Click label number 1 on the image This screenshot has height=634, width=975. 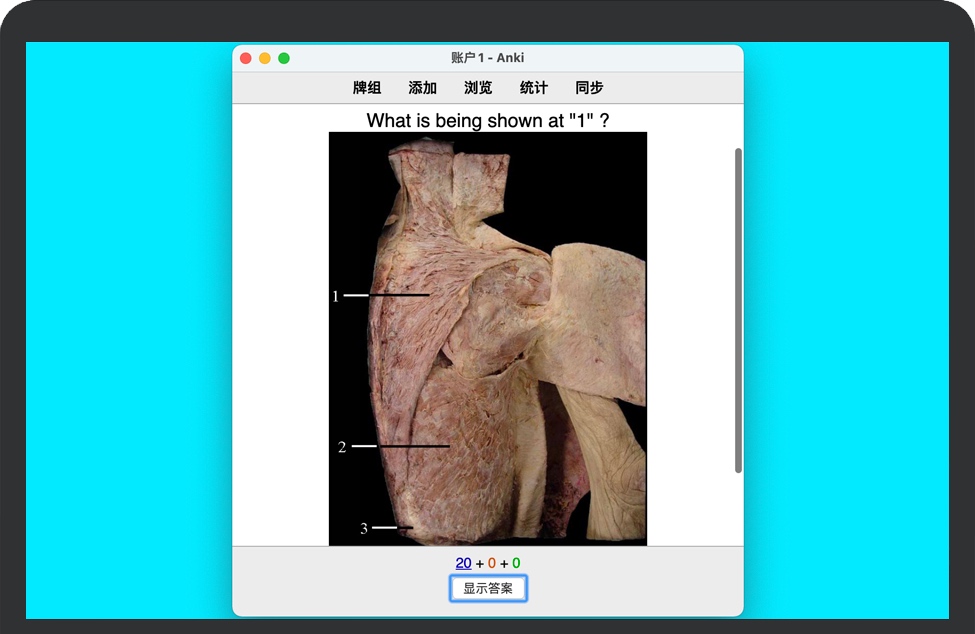pyautogui.click(x=336, y=296)
